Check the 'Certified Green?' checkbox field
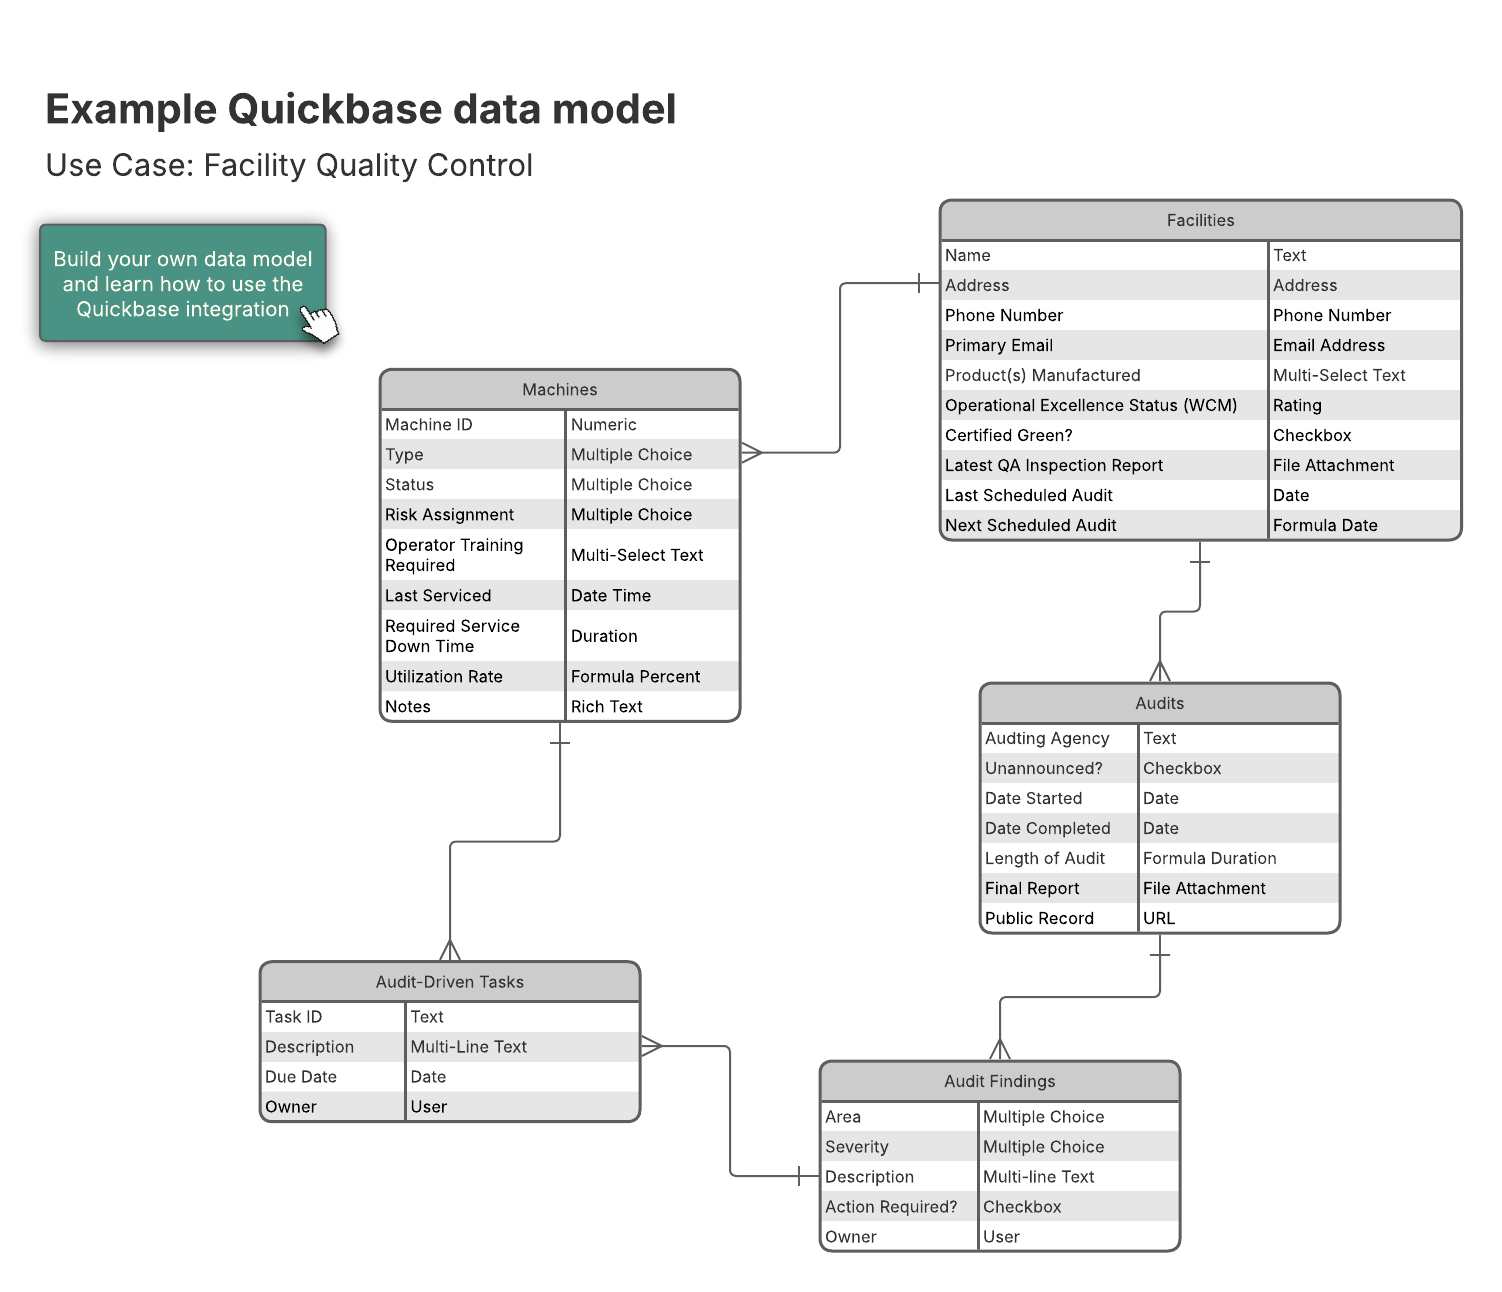Image resolution: width=1502 pixels, height=1292 pixels. pyautogui.click(x=1009, y=435)
